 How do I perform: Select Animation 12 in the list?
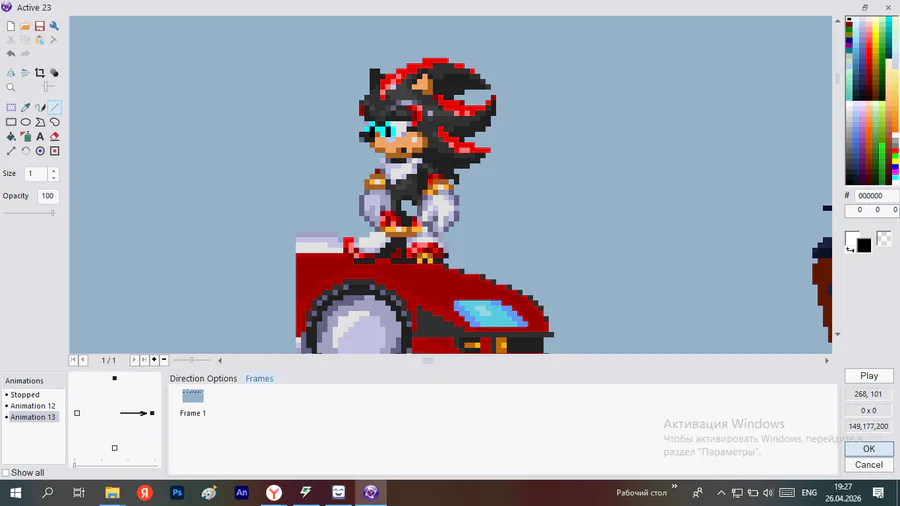click(33, 406)
